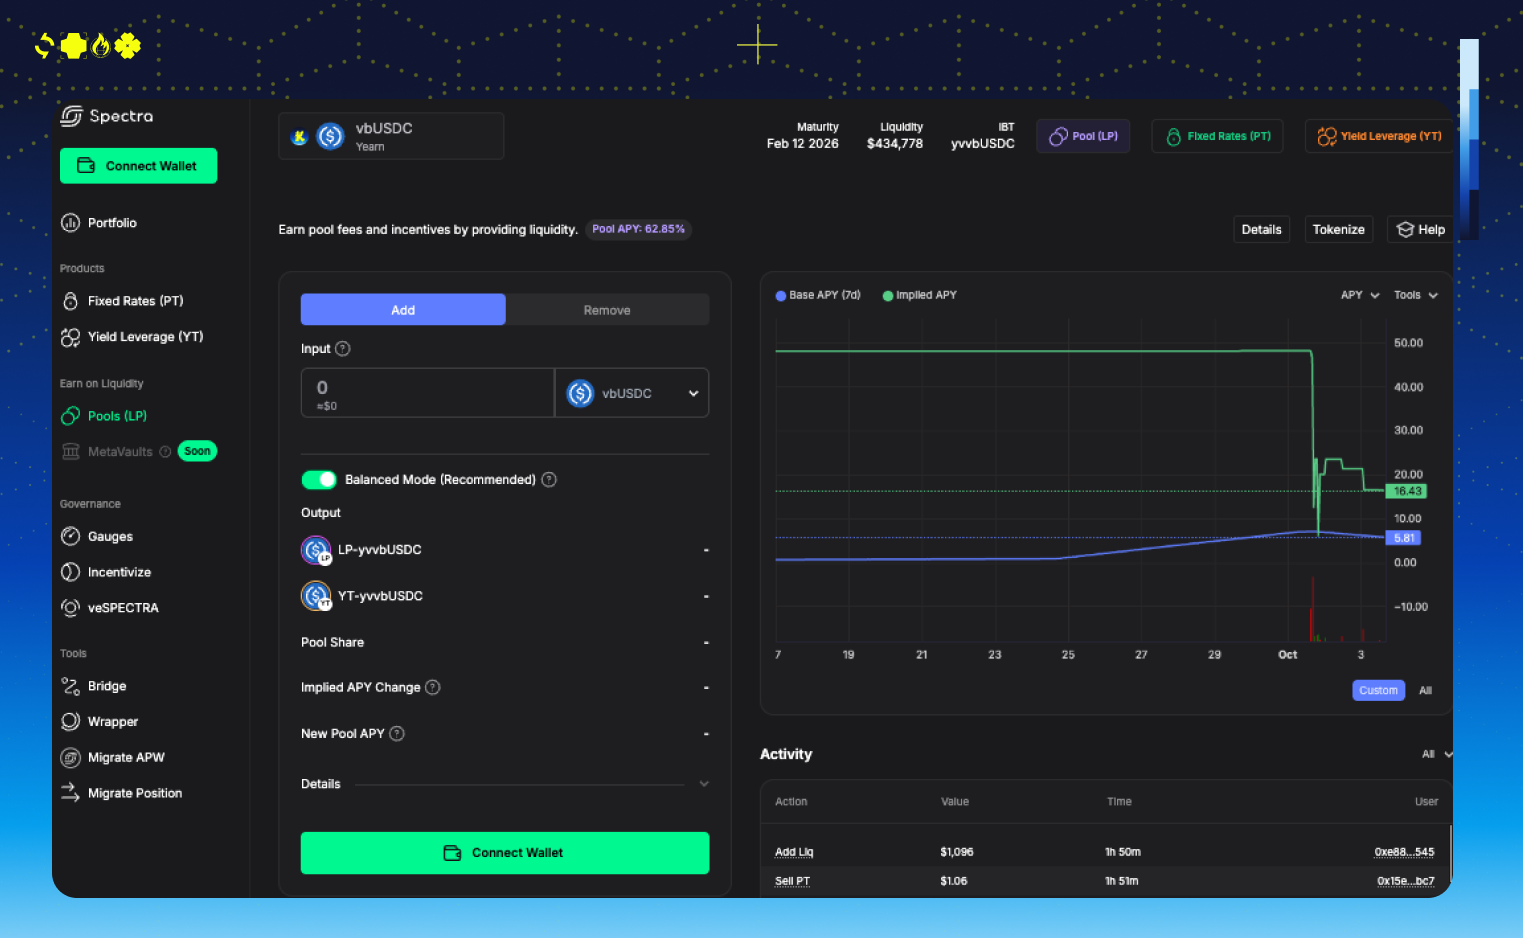The width and height of the screenshot is (1523, 938).
Task: Click the veSPECTRA sidebar icon
Action: [x=70, y=608]
